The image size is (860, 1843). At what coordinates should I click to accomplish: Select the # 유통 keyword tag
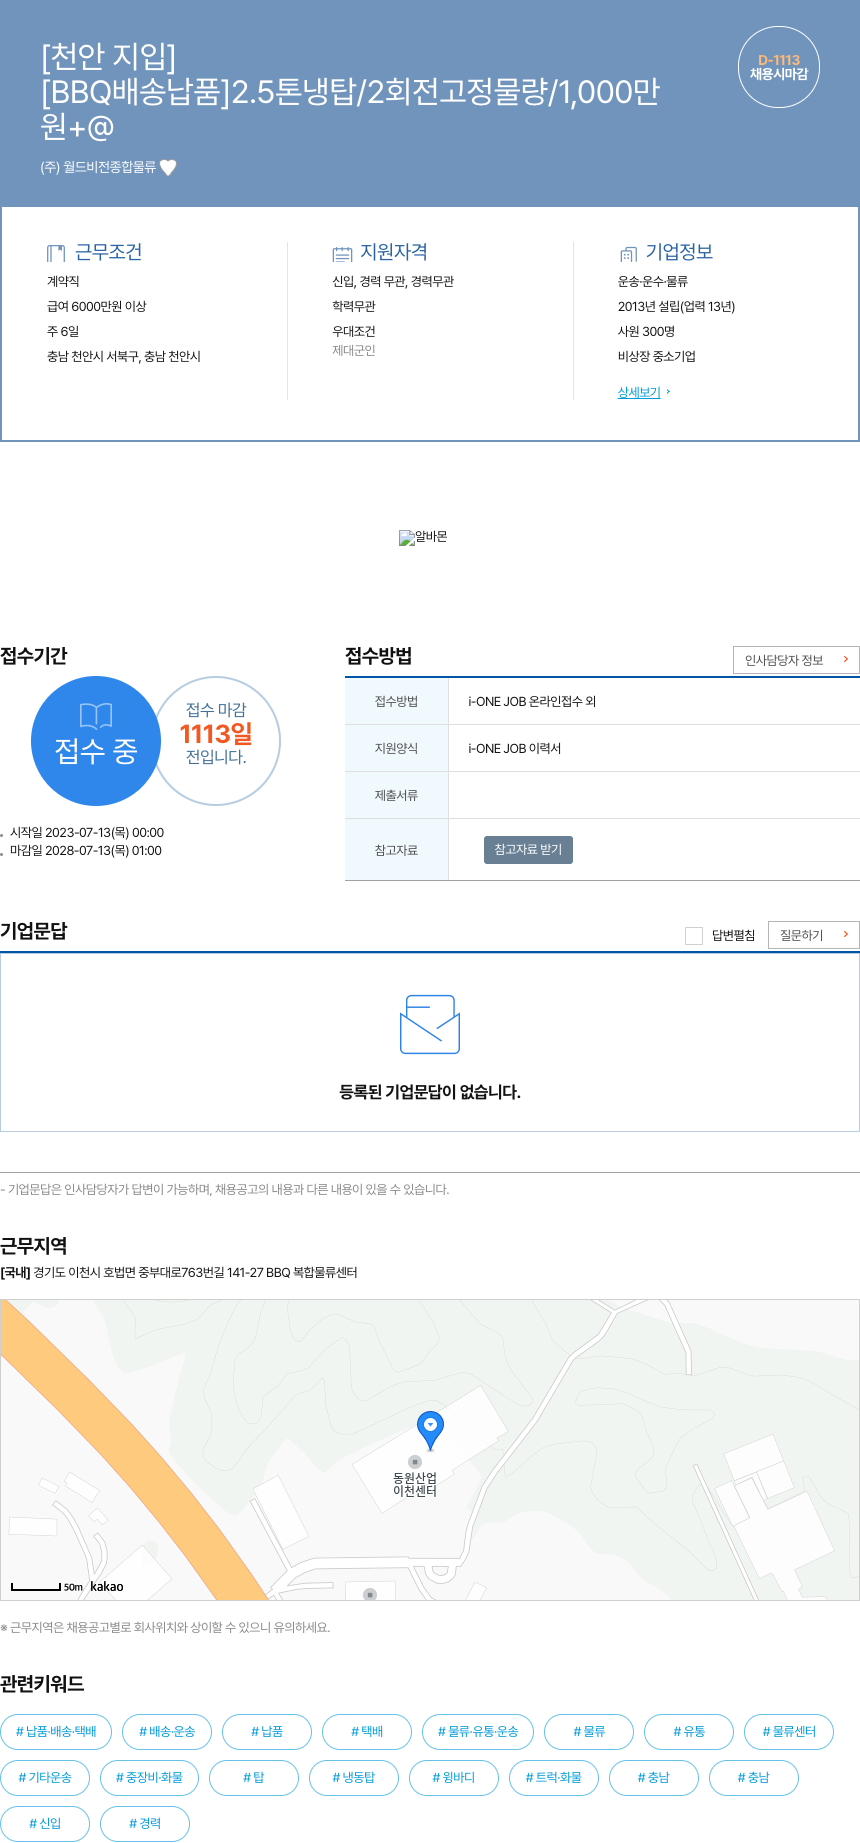(x=689, y=1731)
